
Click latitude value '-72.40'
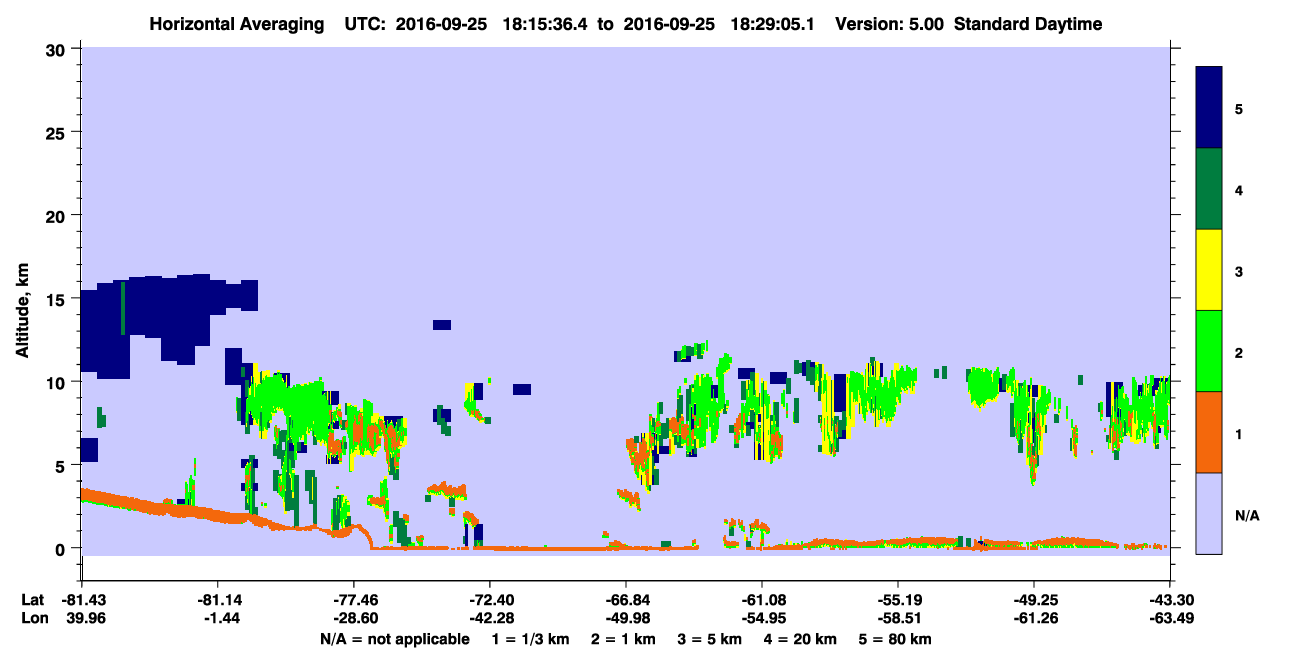point(489,600)
